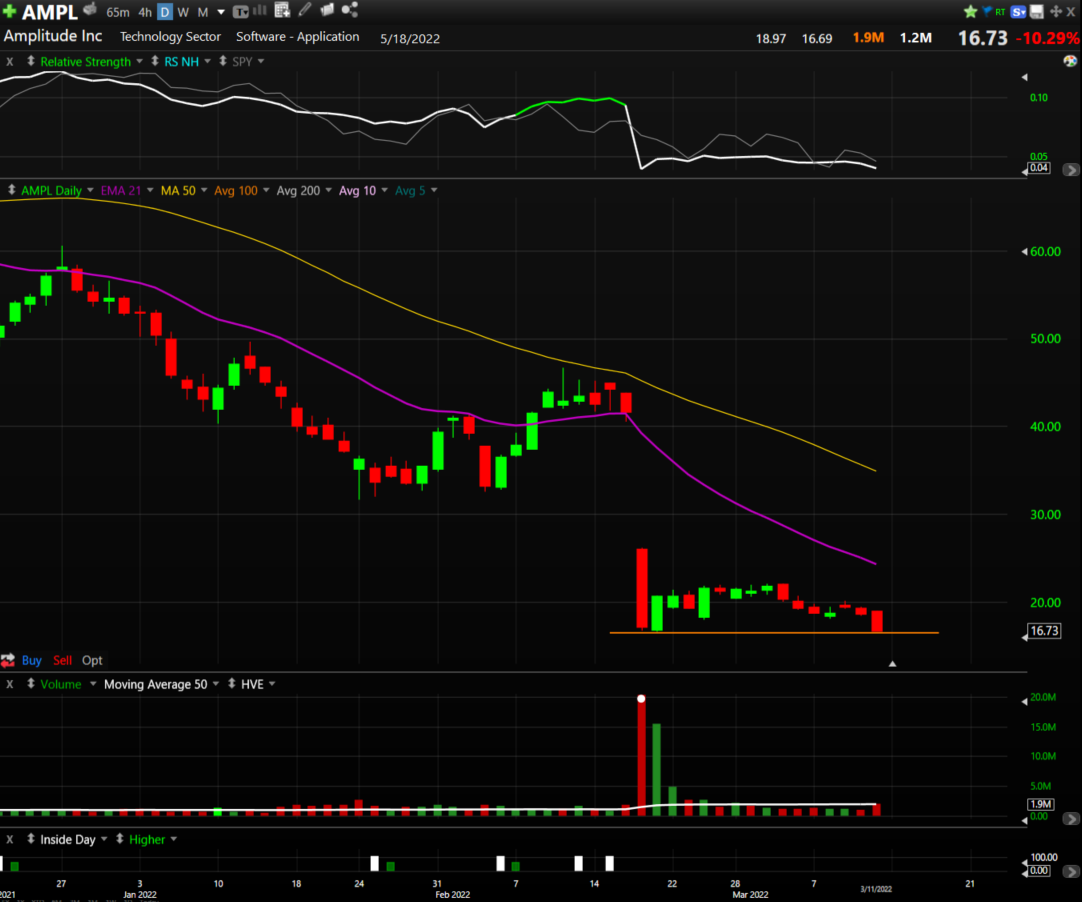Close the Inside Day pane with X
The width and height of the screenshot is (1082, 902).
[x=10, y=839]
